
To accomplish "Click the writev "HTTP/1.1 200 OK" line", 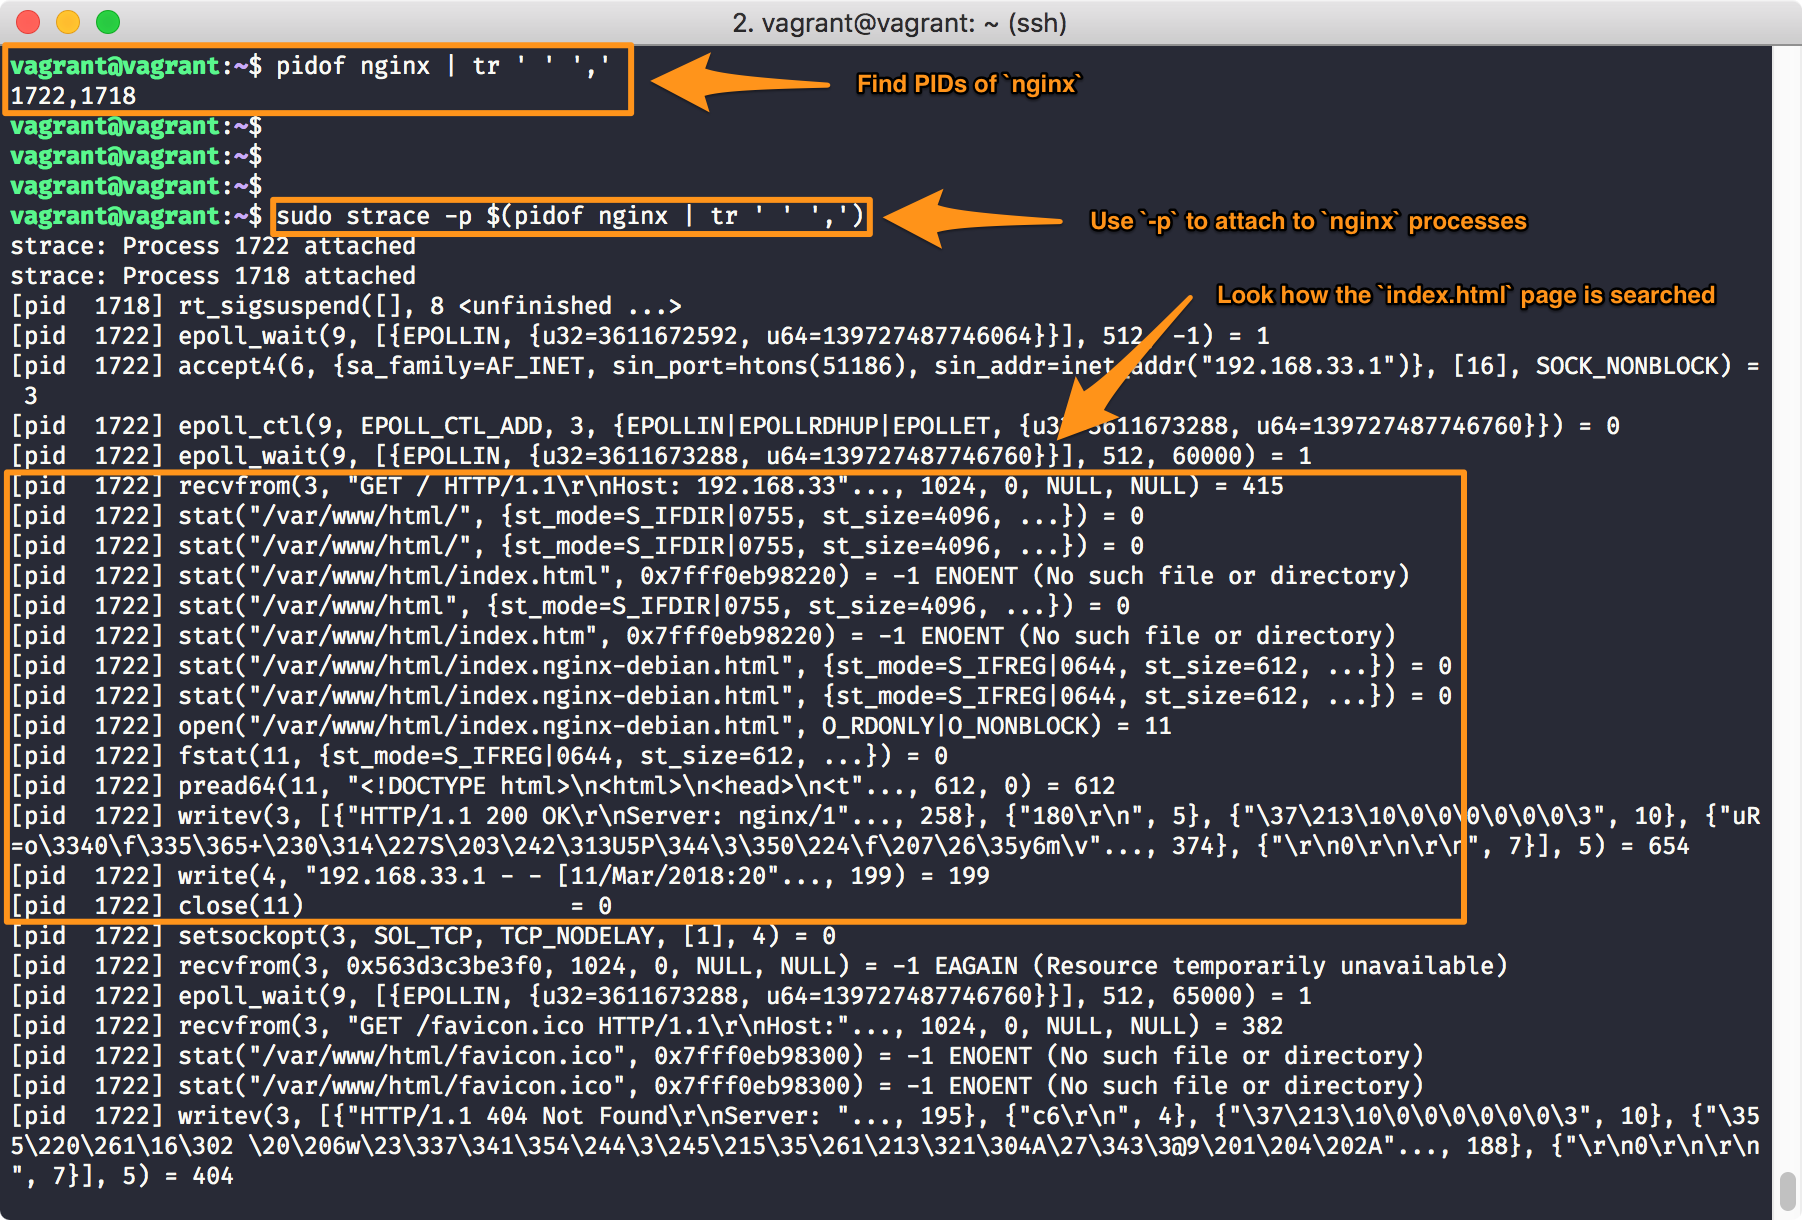I will tap(885, 831).
